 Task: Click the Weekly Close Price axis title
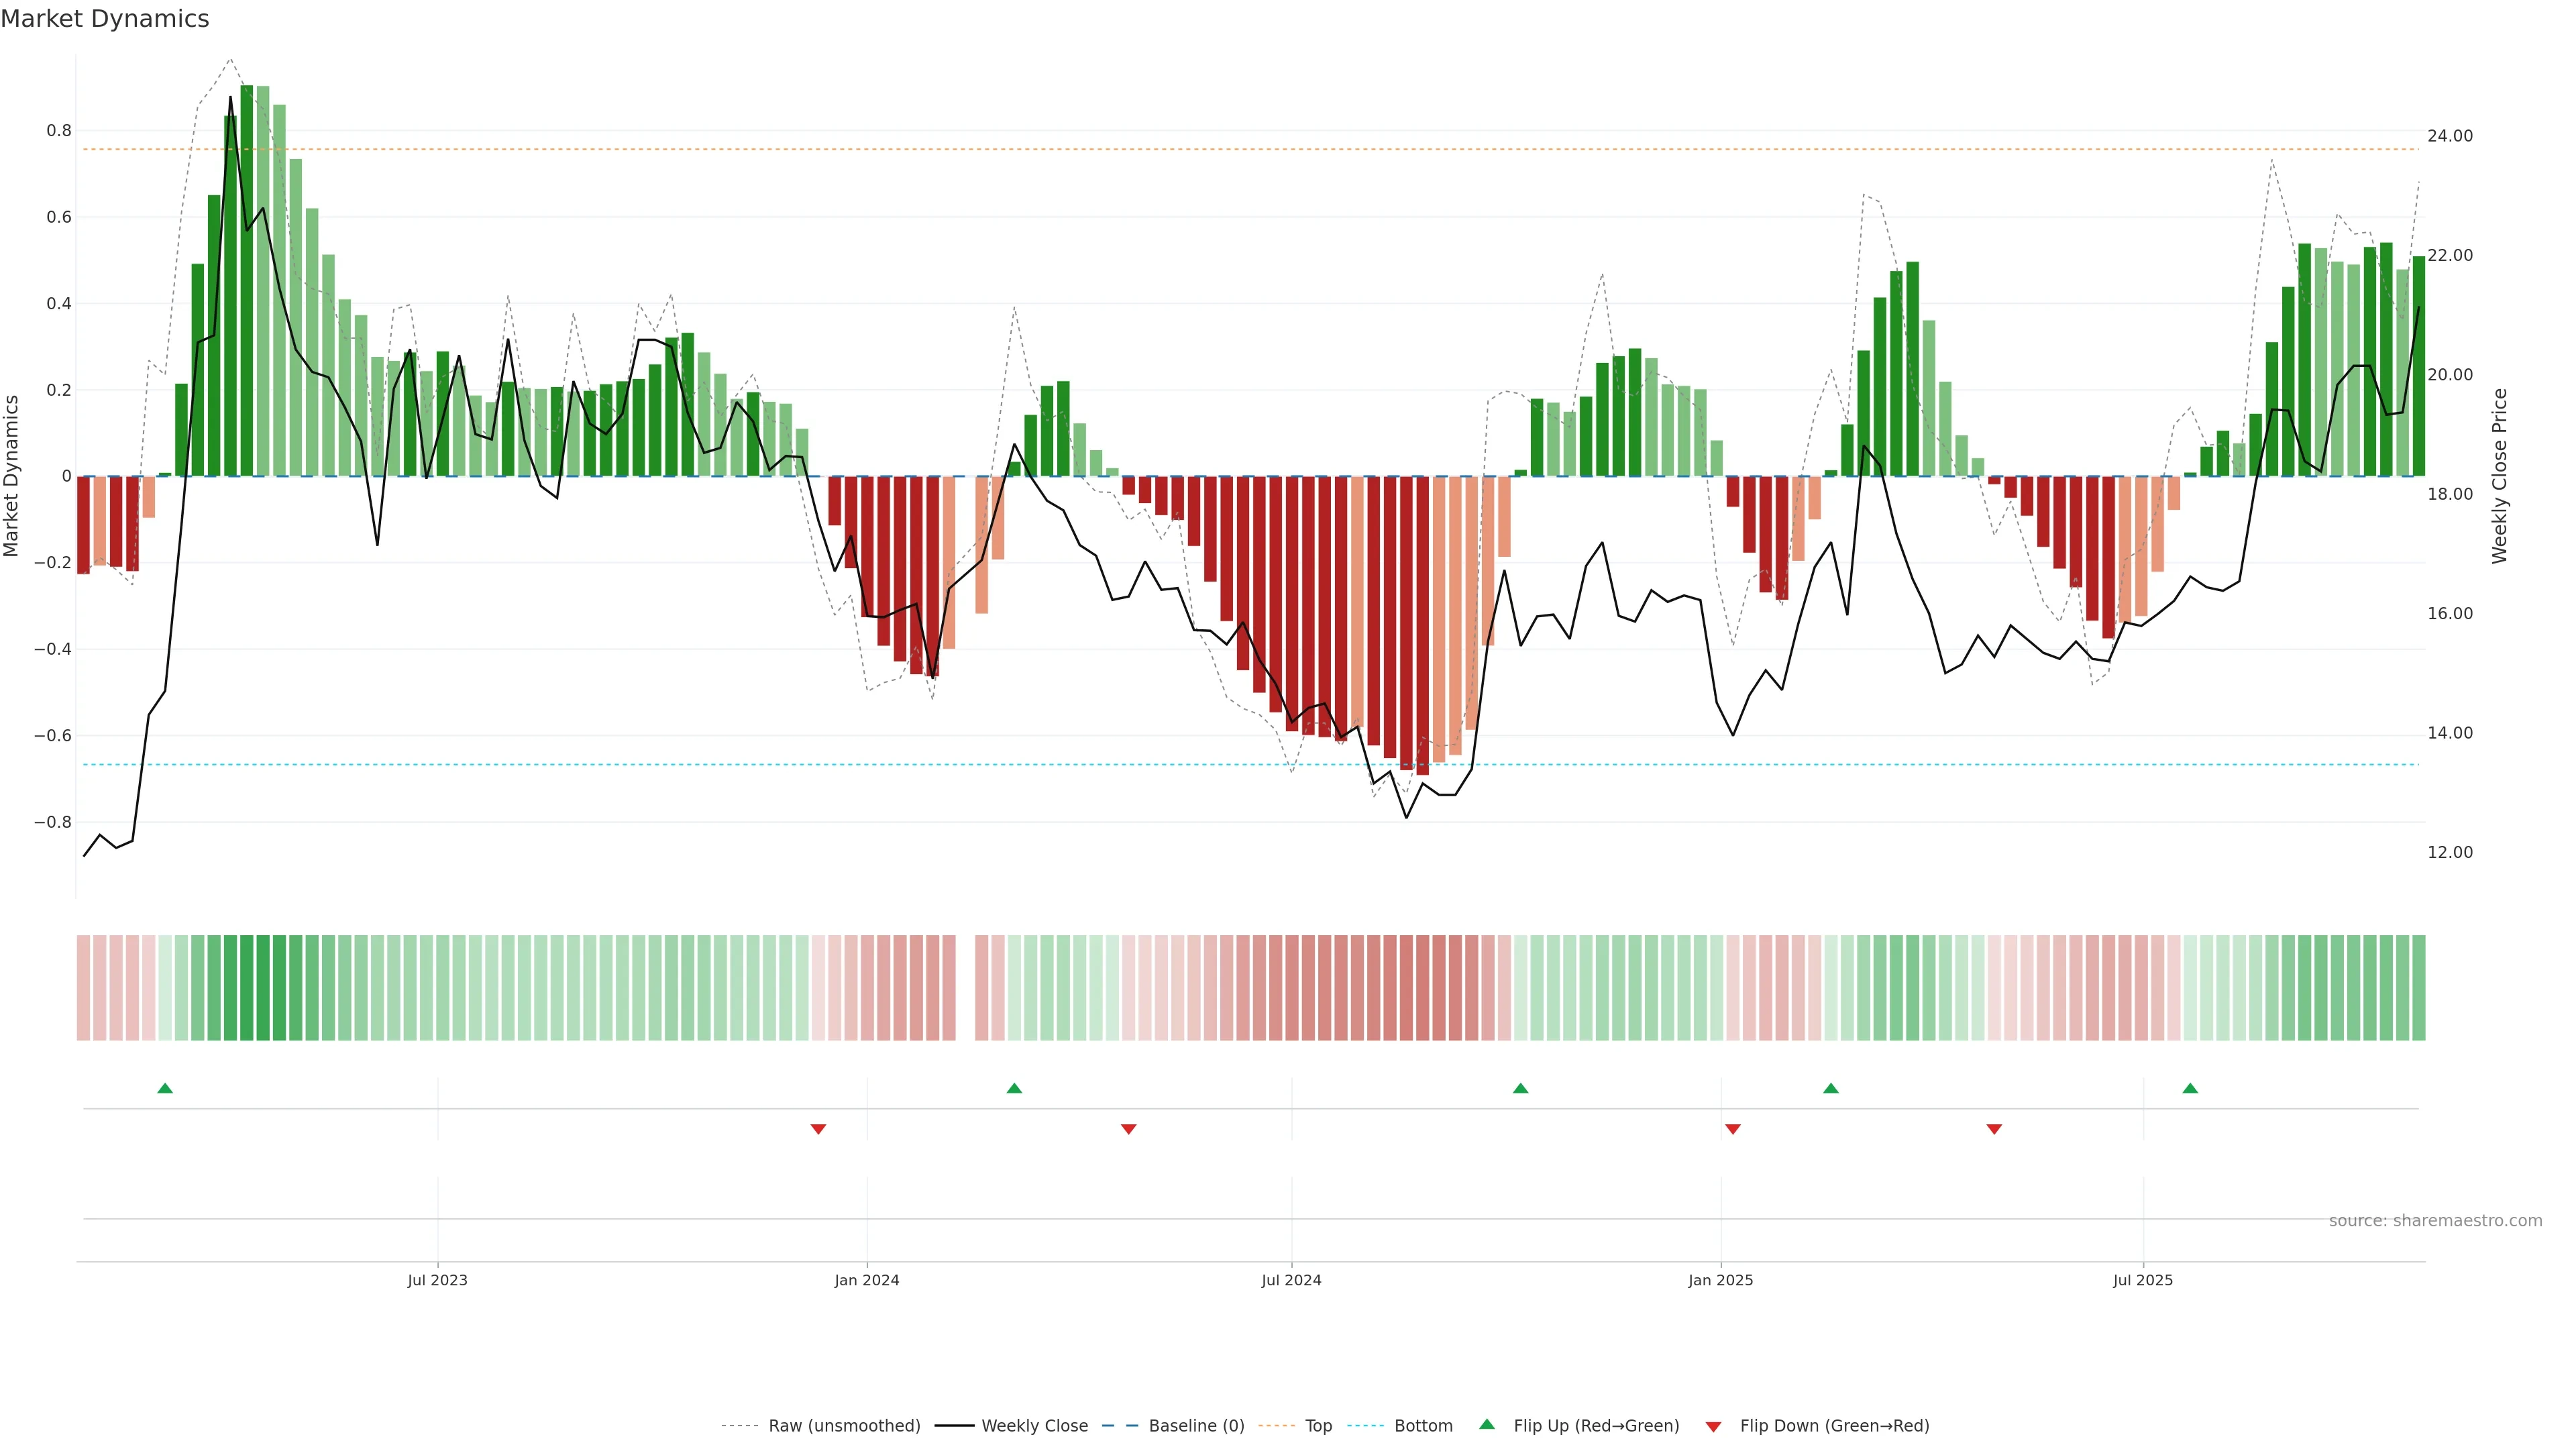coord(2500,476)
